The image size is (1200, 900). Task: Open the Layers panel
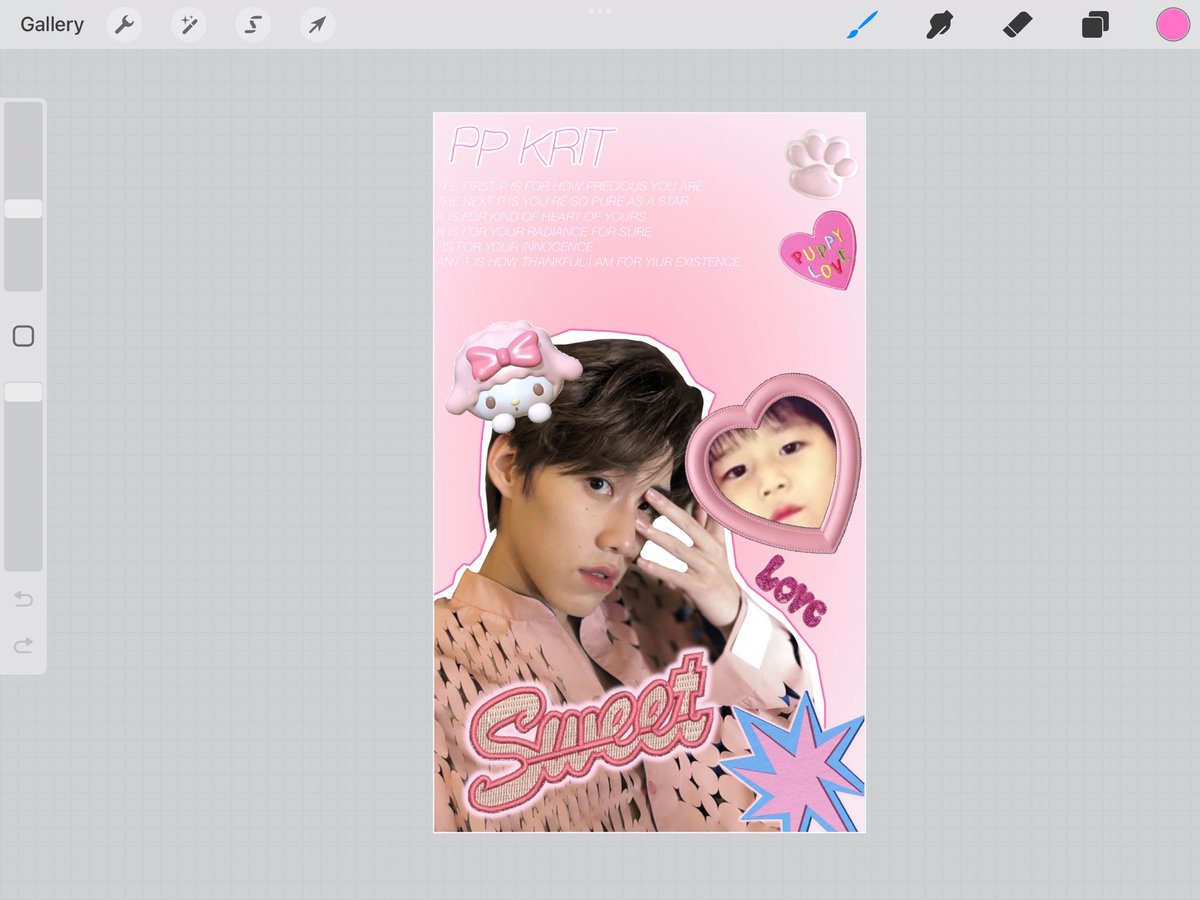pos(1095,25)
